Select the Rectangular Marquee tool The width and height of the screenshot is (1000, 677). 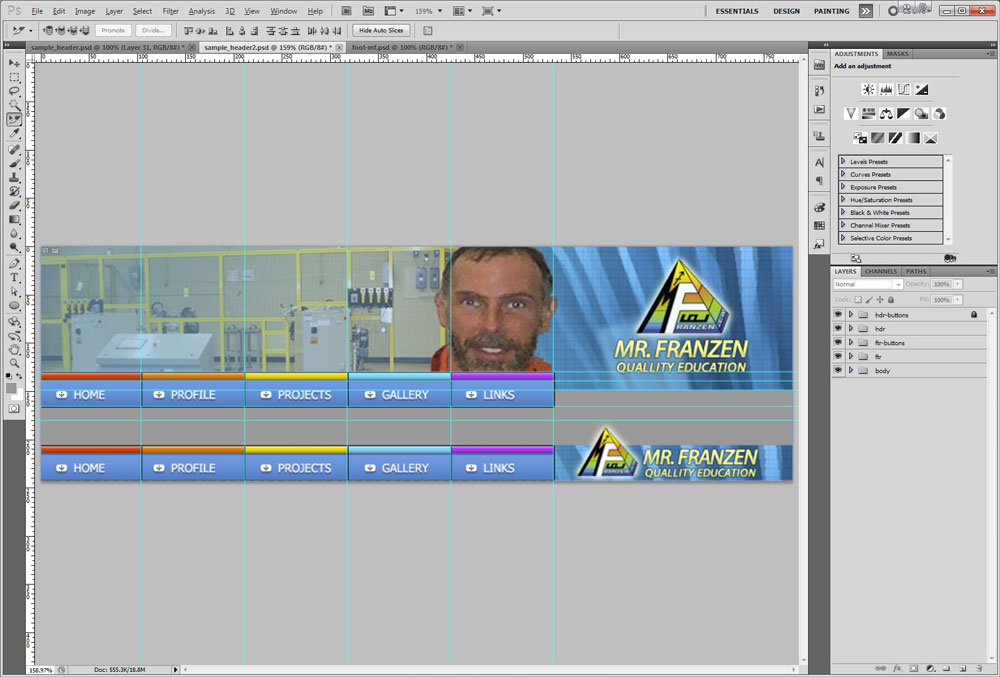click(x=14, y=78)
